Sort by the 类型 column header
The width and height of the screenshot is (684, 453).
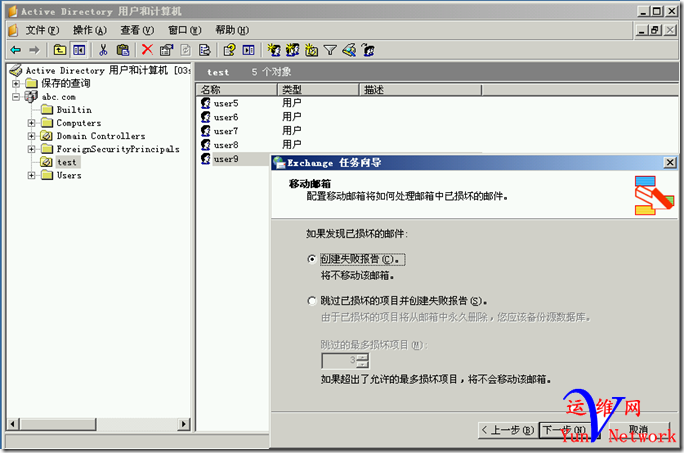[318, 90]
